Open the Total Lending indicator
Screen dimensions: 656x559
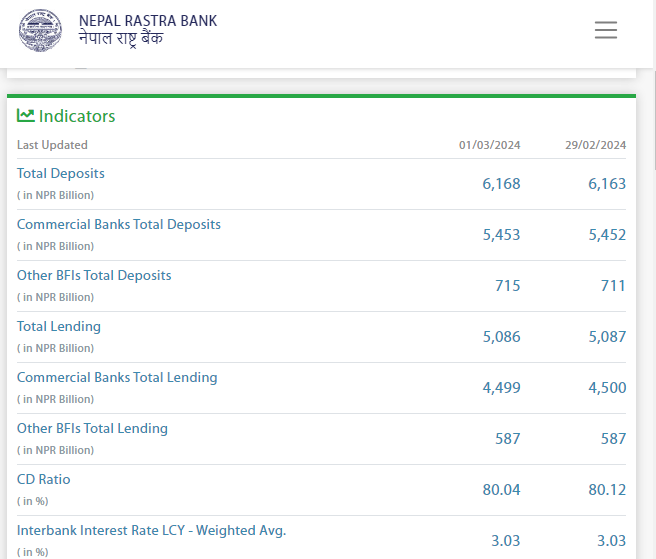pyautogui.click(x=59, y=327)
